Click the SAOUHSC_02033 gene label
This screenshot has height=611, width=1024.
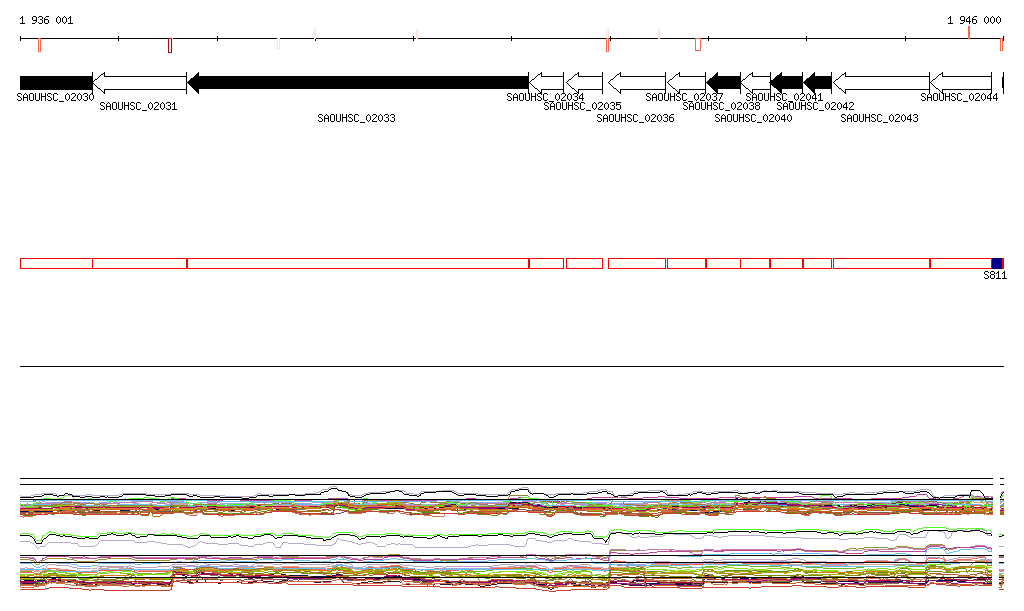[357, 118]
